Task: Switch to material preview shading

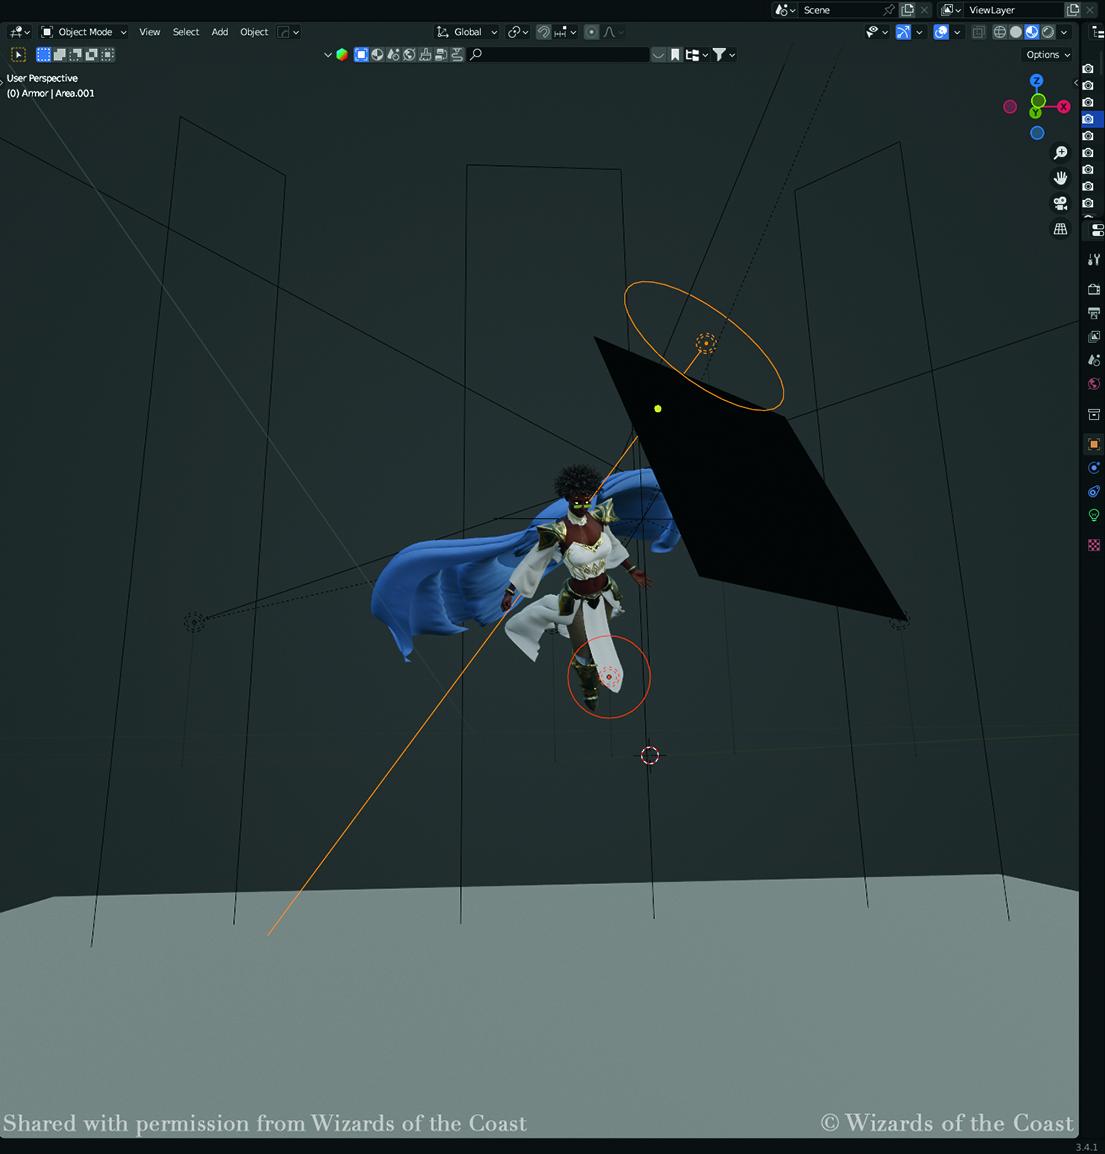Action: [1032, 32]
